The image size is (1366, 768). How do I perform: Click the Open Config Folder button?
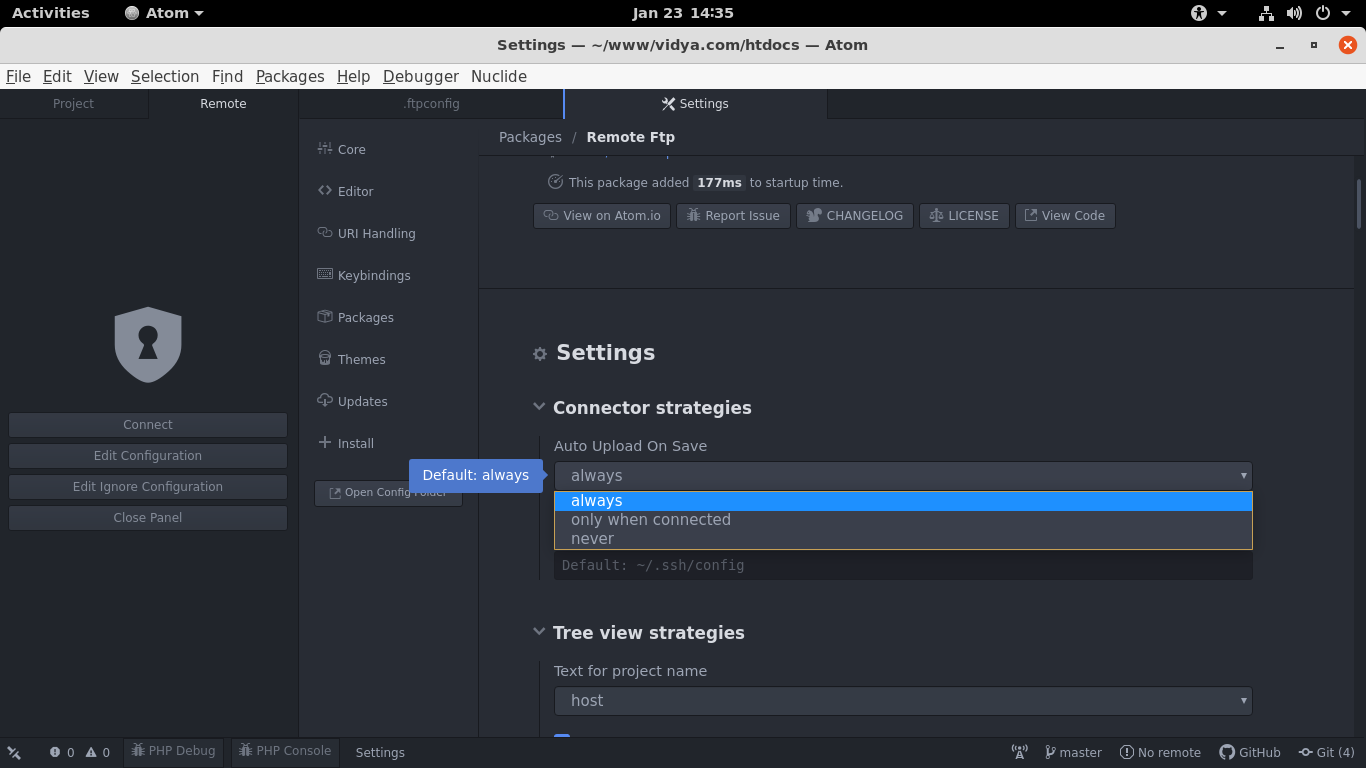(x=388, y=493)
